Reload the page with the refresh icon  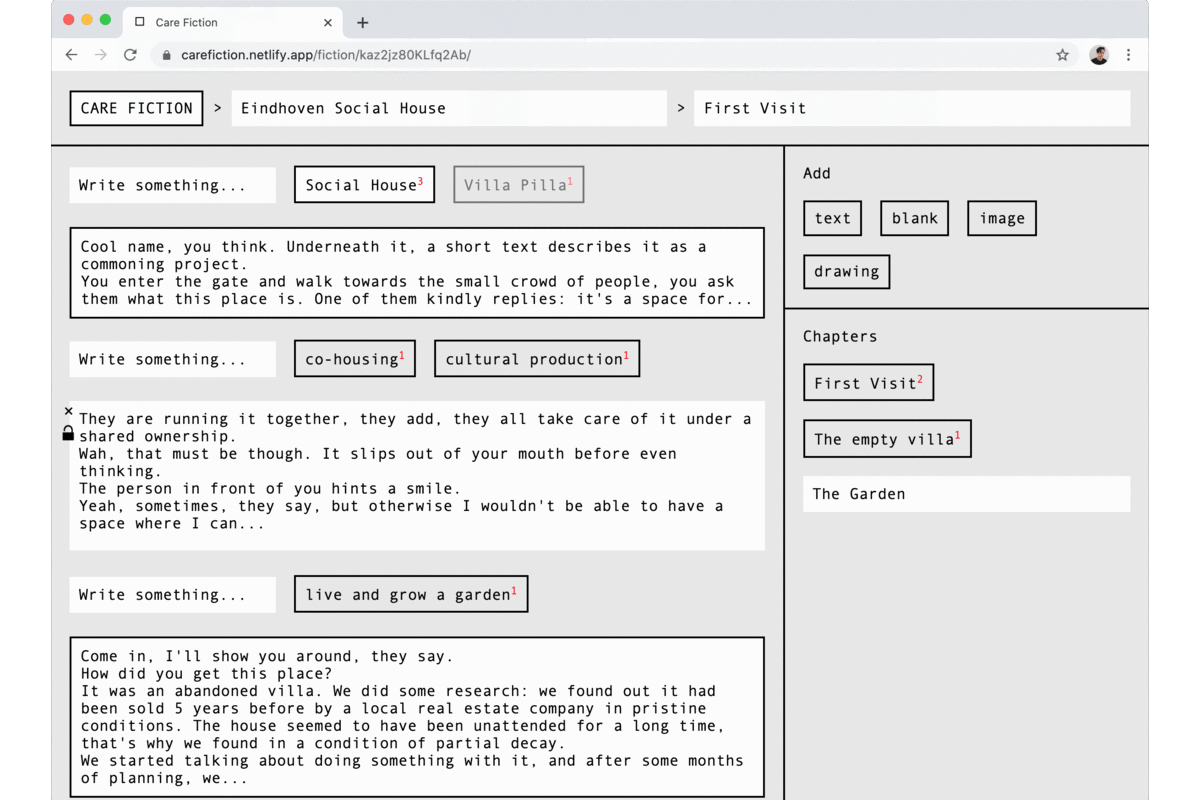(130, 55)
